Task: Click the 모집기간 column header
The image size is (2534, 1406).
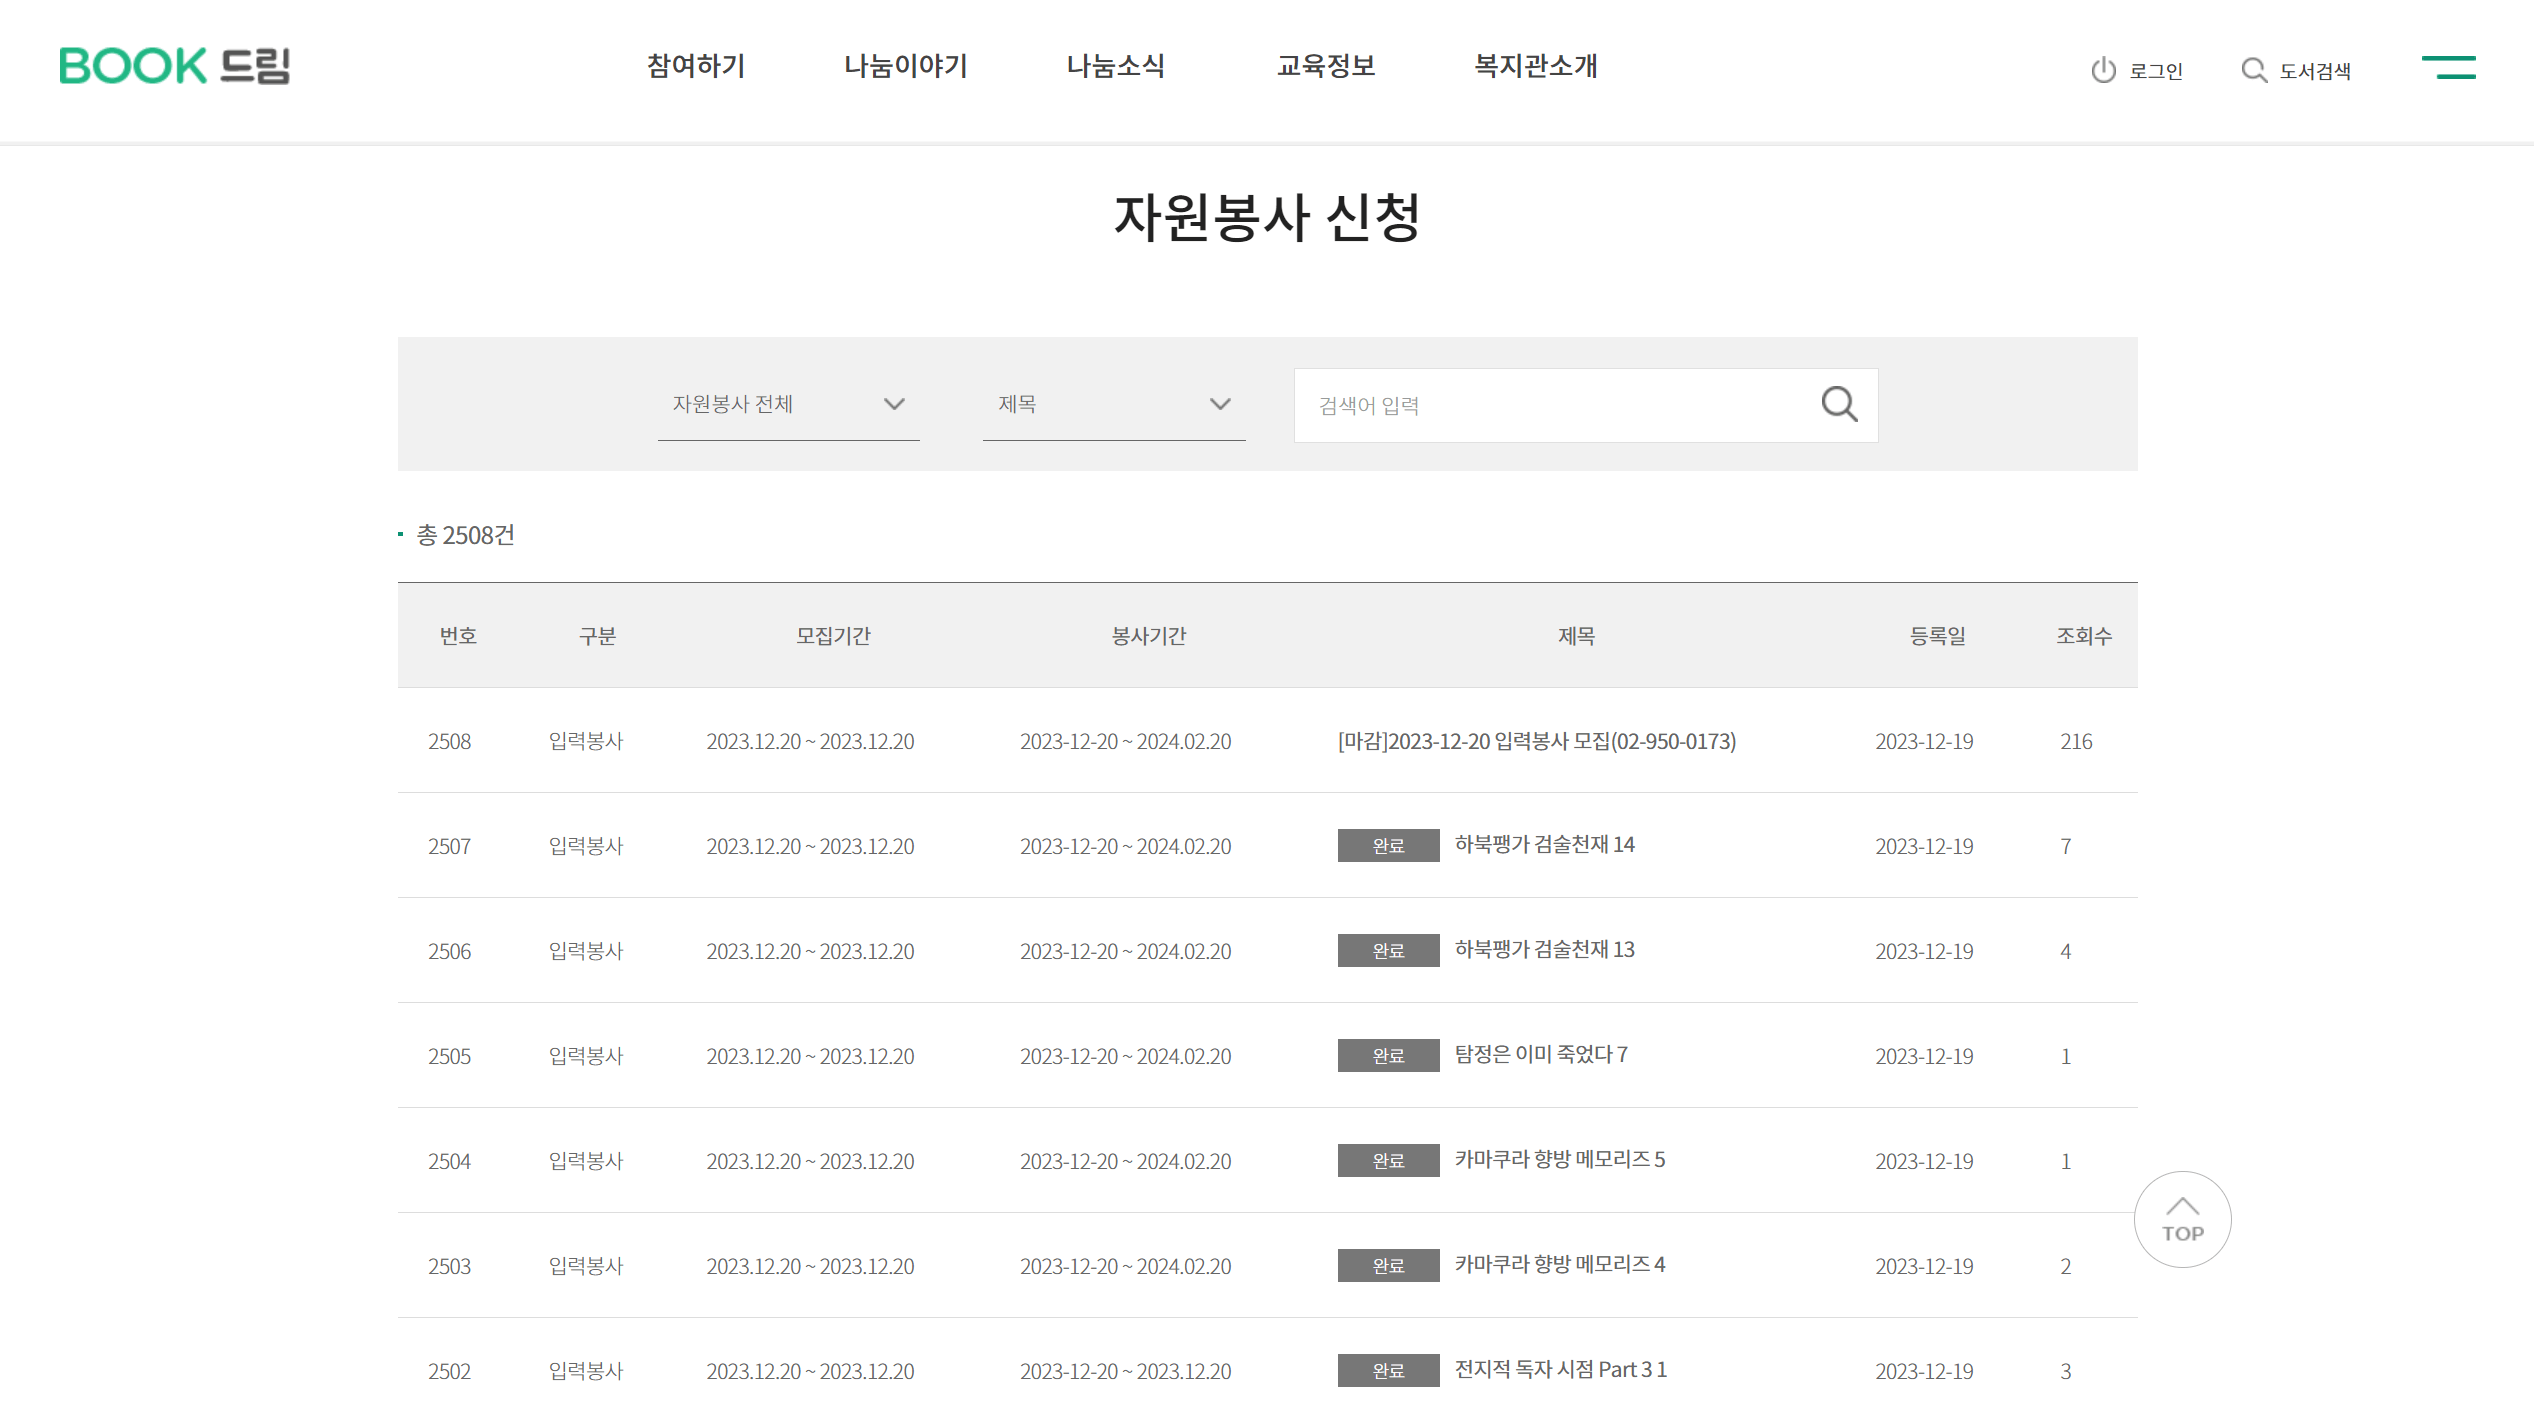Action: coord(833,636)
